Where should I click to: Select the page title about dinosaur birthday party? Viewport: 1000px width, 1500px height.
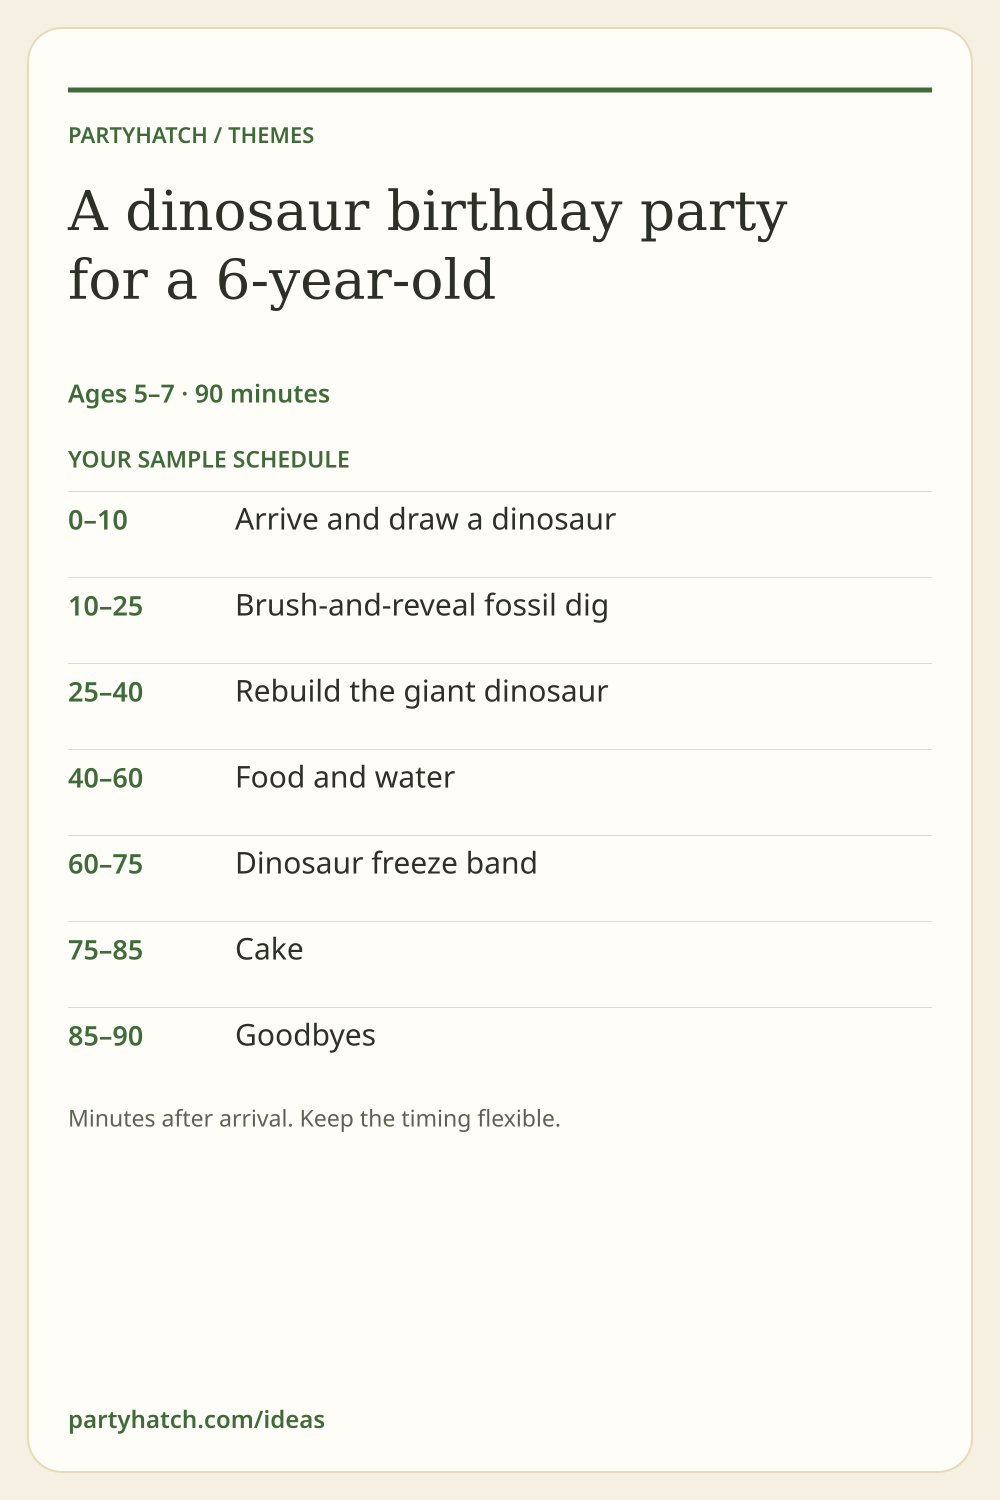pos(428,245)
